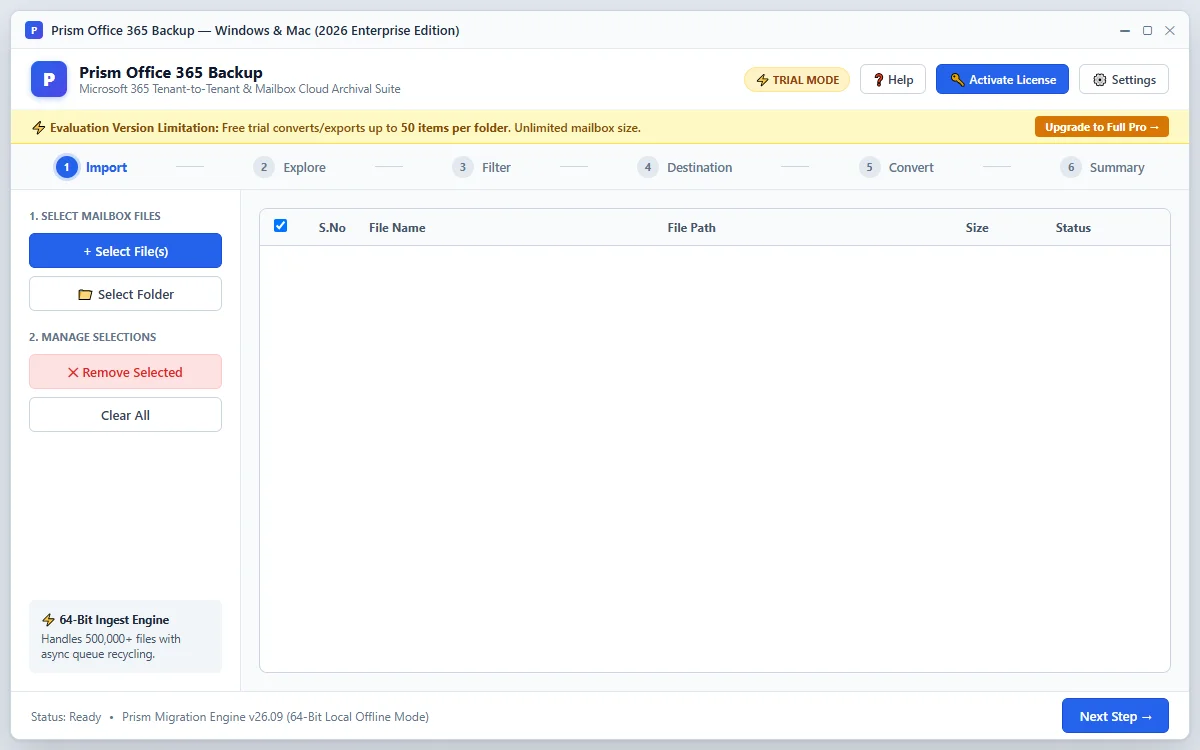This screenshot has height=750, width=1200.
Task: Click the red X icon on Remove Selected
Action: coord(73,373)
